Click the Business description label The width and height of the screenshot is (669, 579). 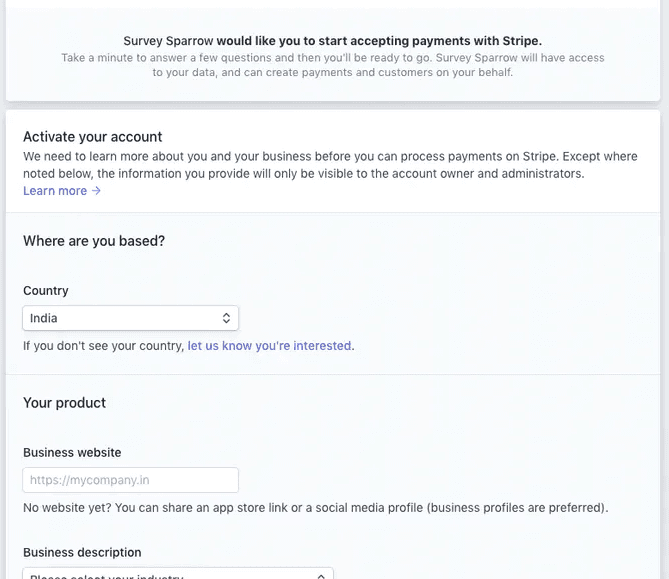pos(82,552)
